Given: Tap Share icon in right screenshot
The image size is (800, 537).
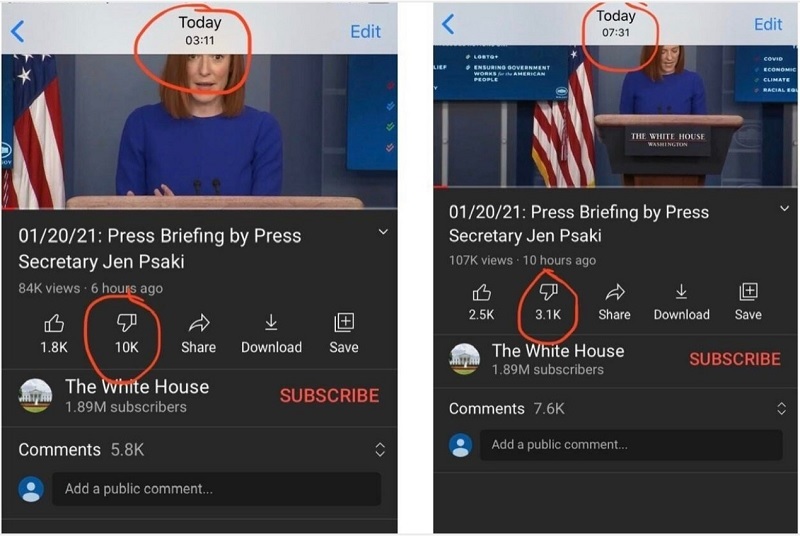Looking at the screenshot, I should [x=615, y=293].
